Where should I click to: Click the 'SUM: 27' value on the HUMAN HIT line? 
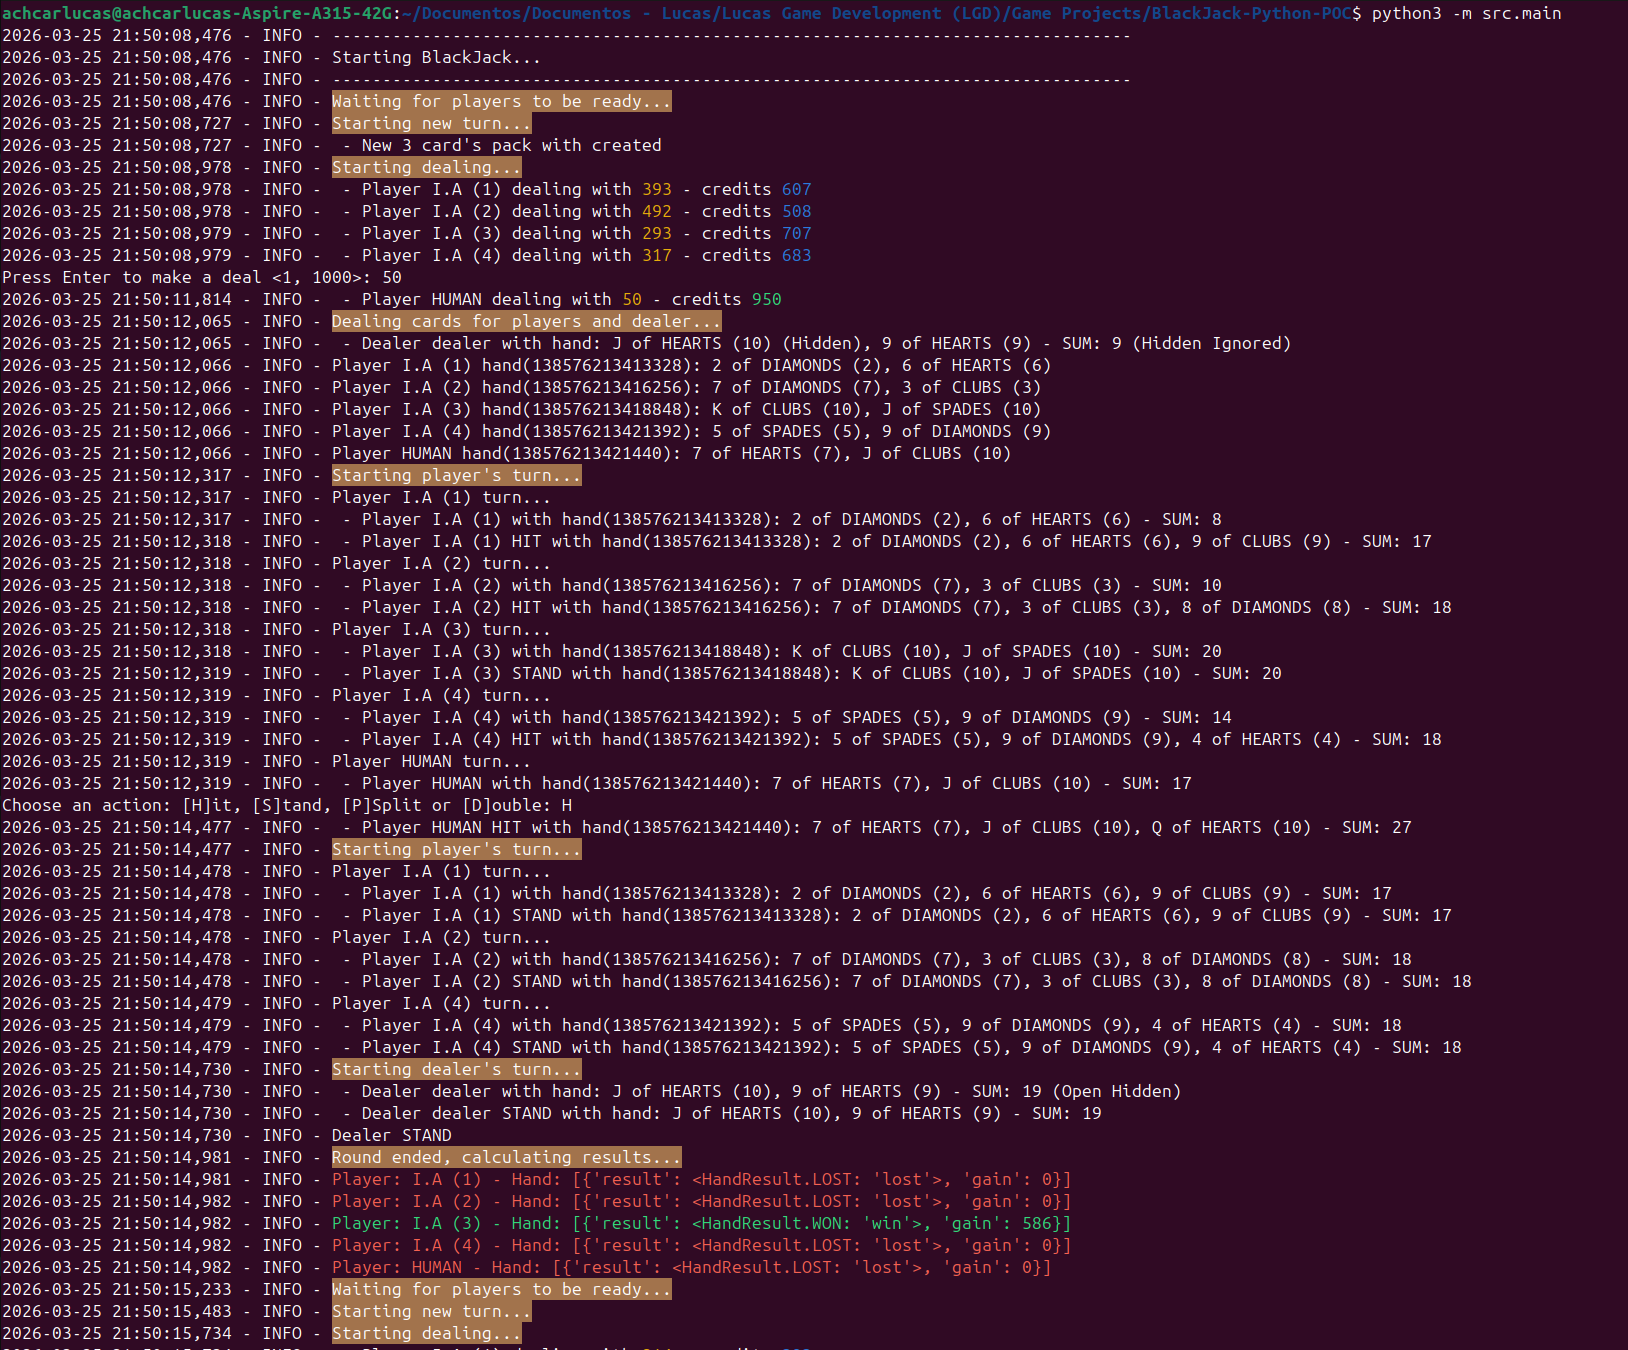(x=1376, y=827)
